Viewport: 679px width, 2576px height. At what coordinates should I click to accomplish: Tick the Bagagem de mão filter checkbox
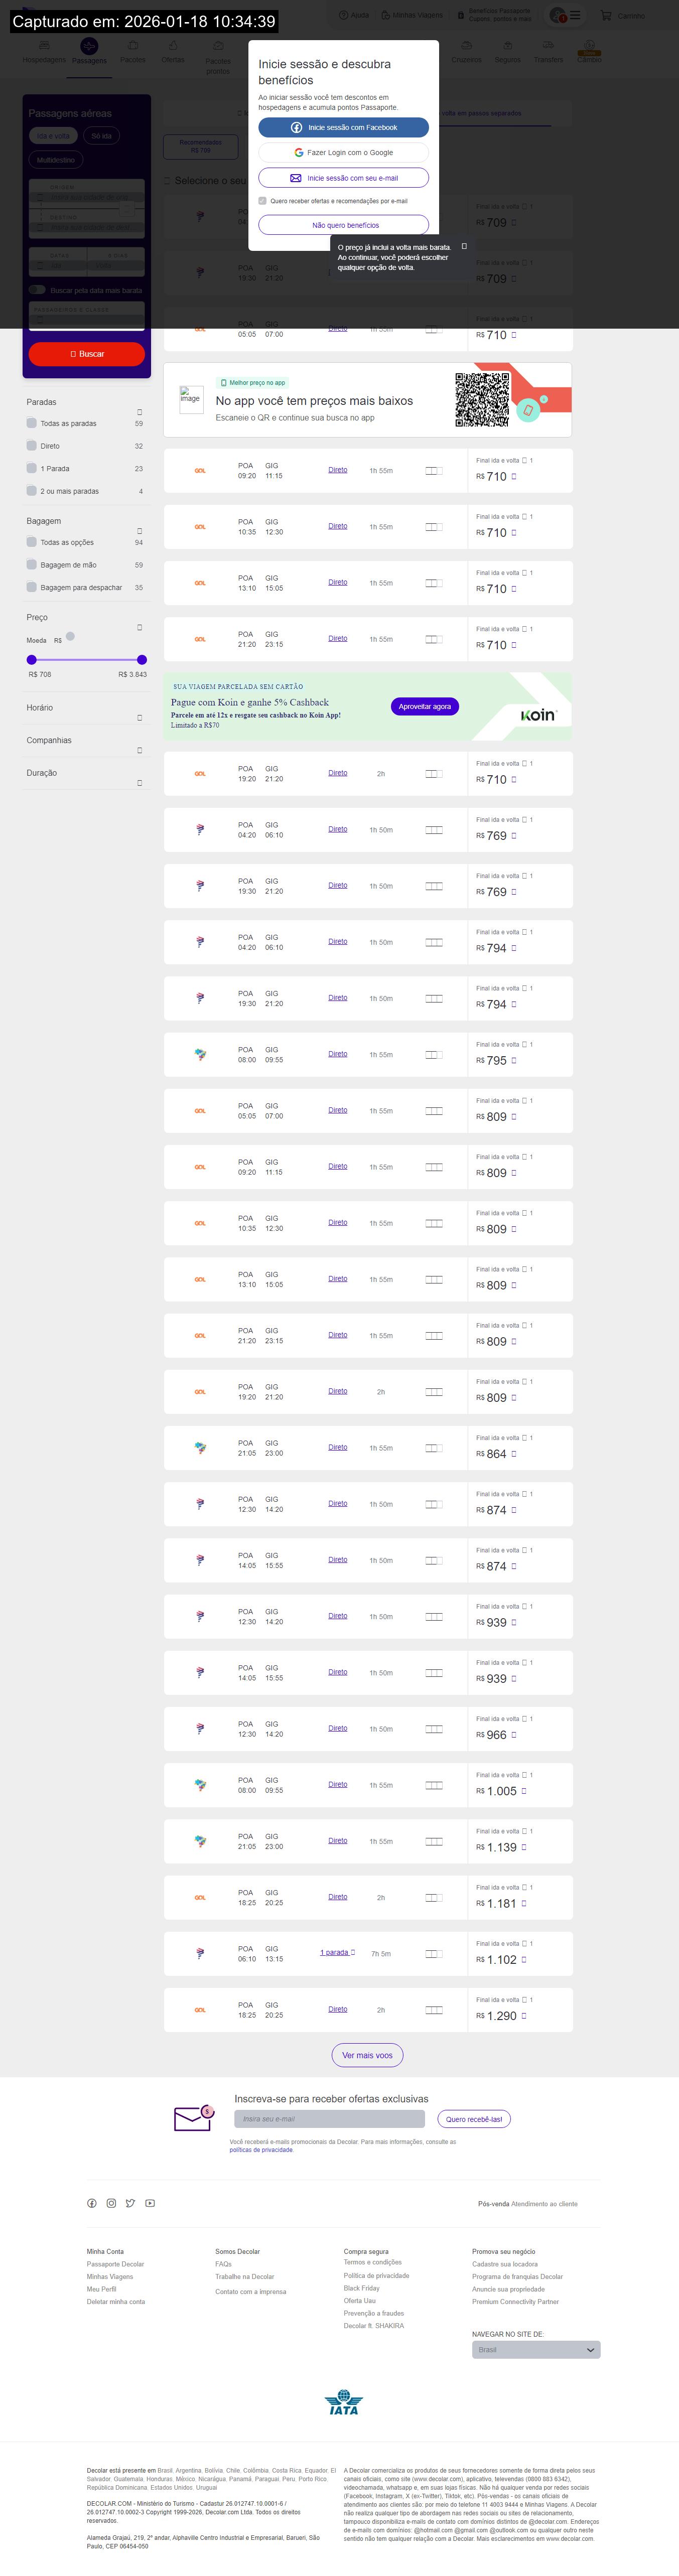coord(32,565)
